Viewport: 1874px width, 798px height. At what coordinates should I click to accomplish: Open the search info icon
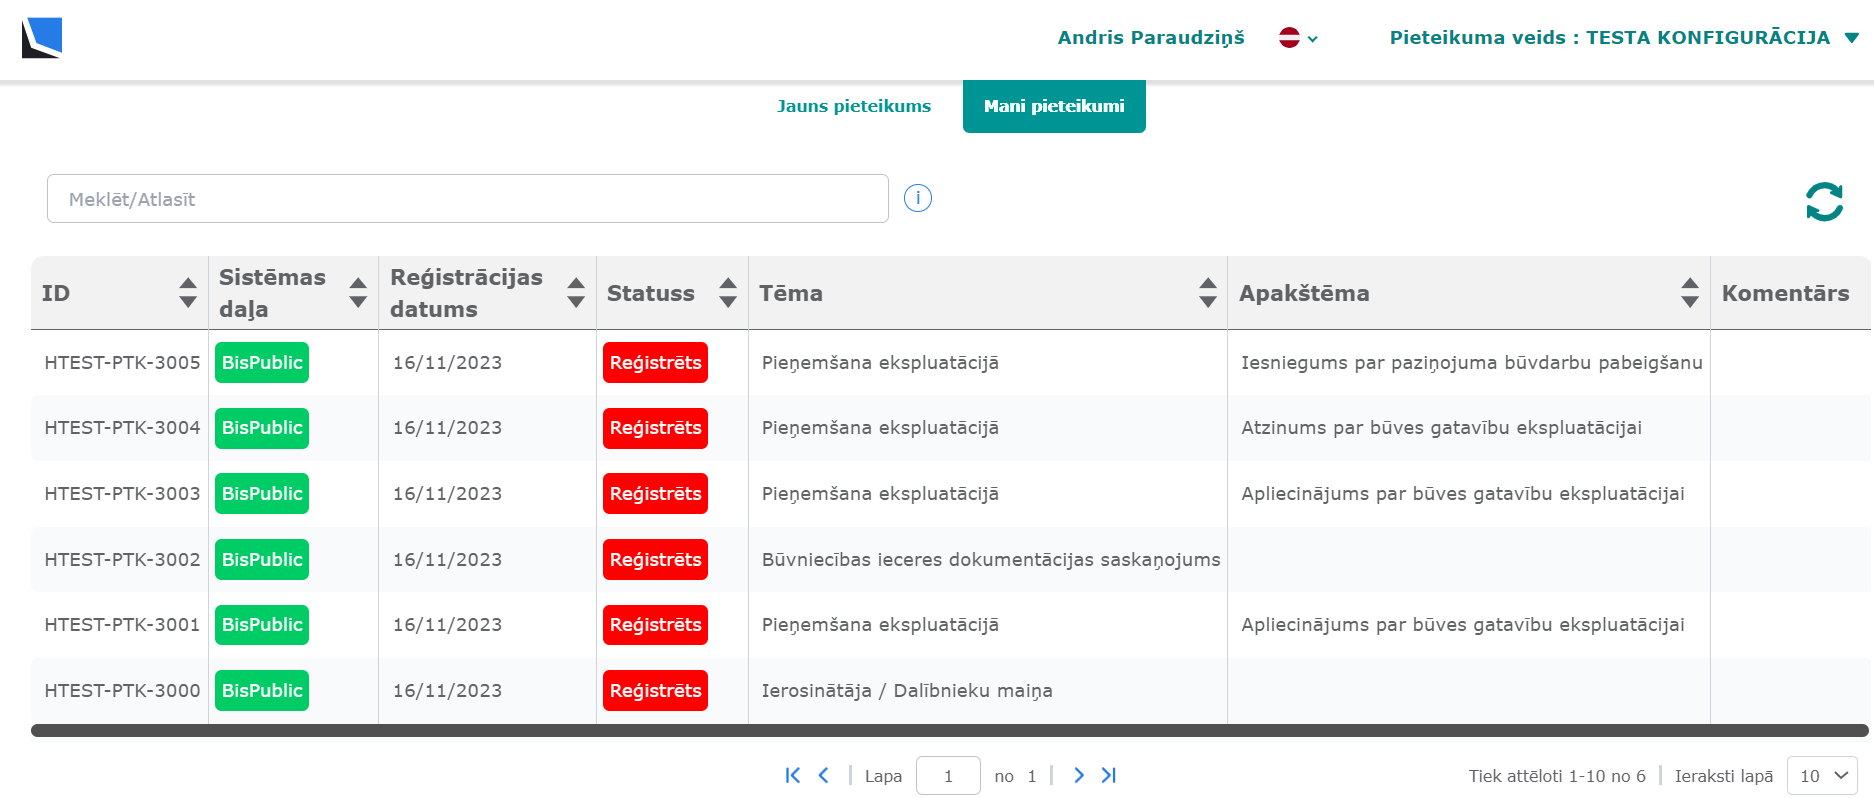[918, 198]
